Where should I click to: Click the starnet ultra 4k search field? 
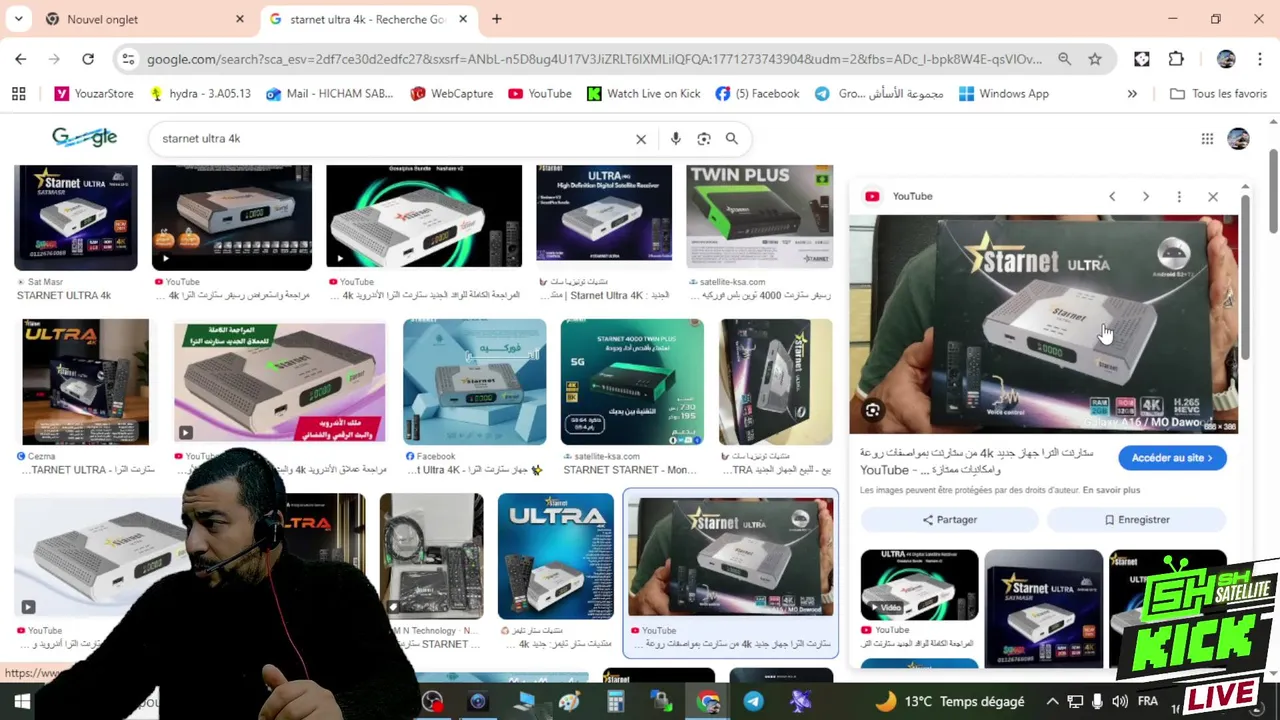(x=395, y=139)
